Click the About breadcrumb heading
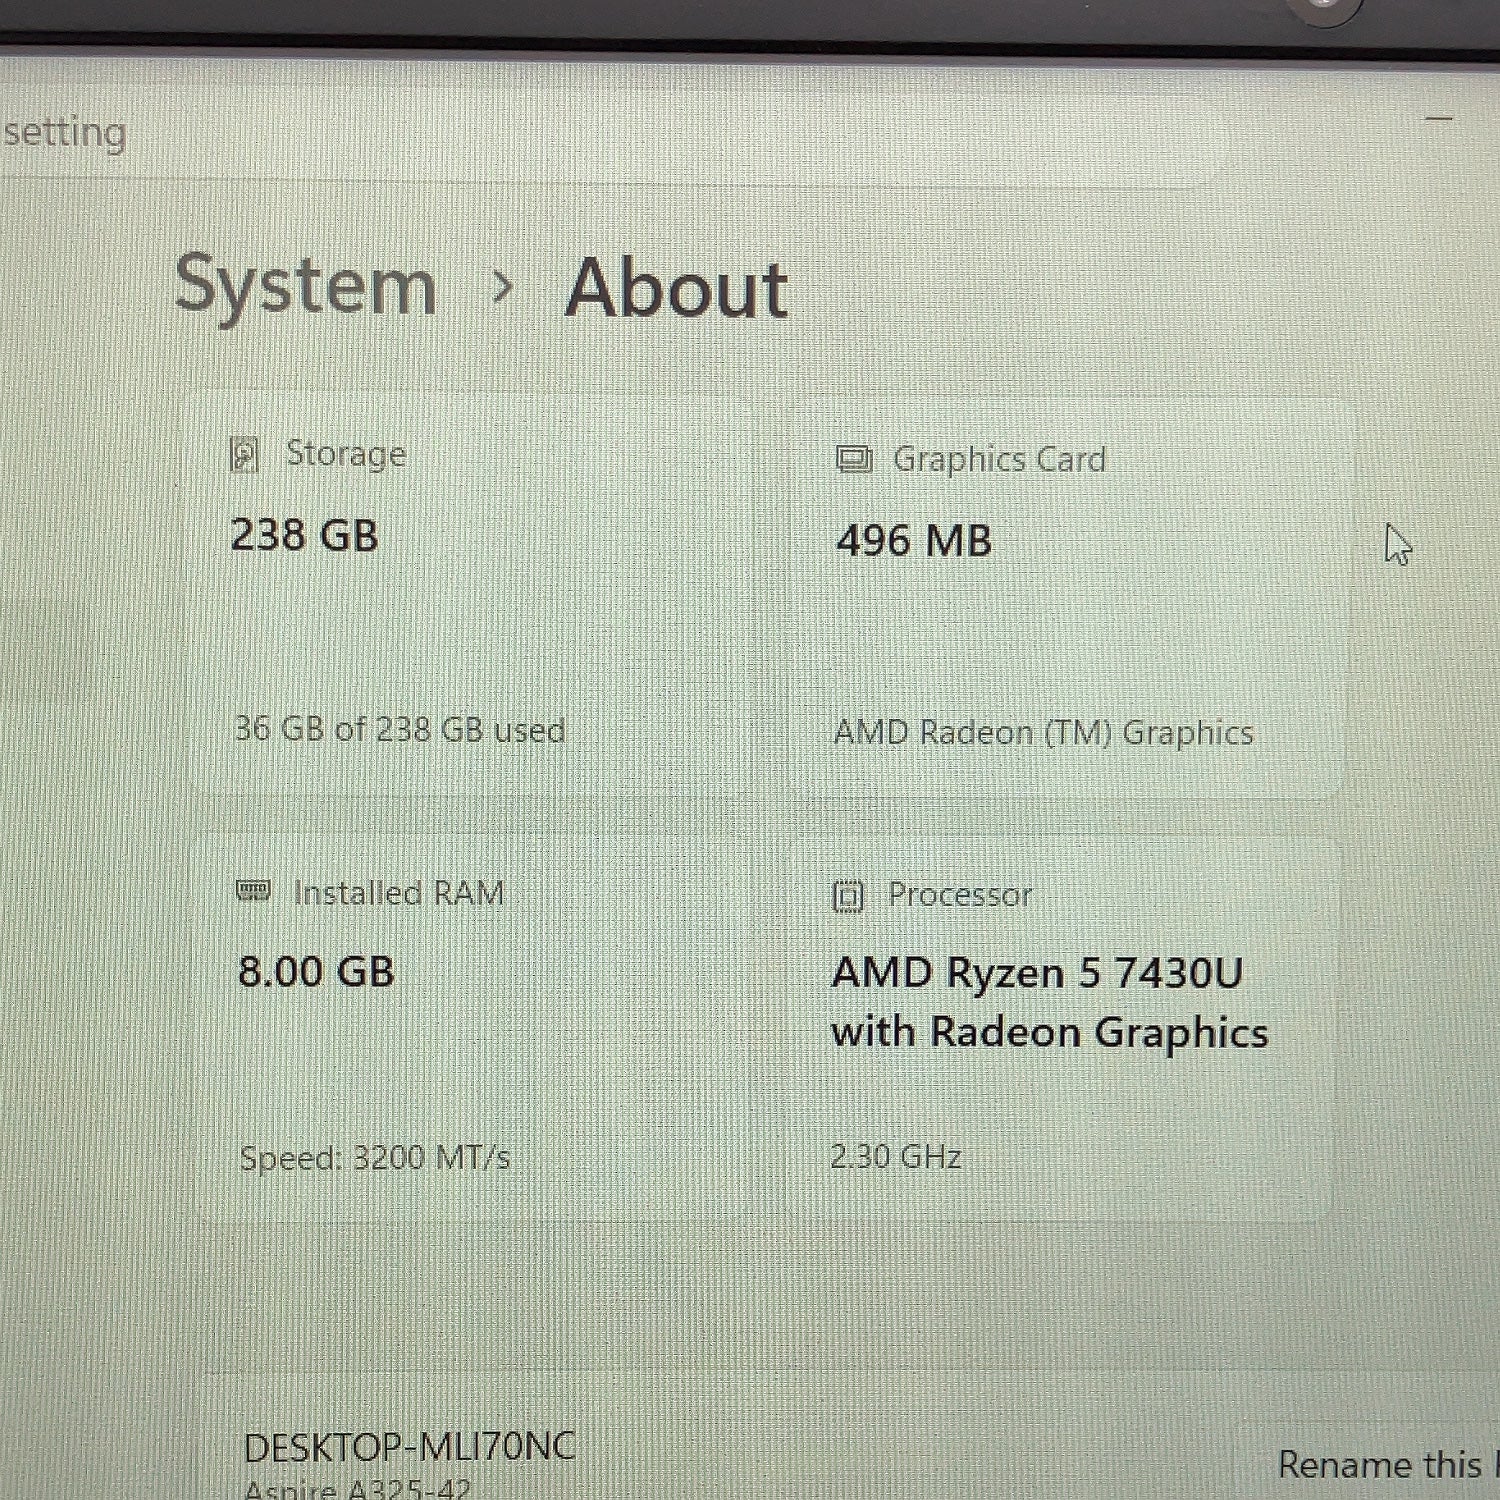Image resolution: width=1500 pixels, height=1500 pixels. [x=677, y=289]
